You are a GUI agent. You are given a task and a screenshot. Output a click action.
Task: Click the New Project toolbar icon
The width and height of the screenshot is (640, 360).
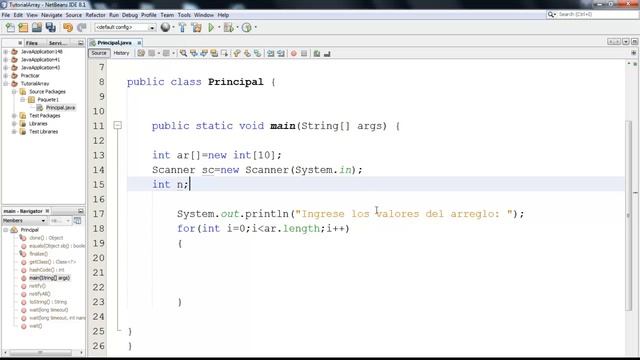coord(23,27)
